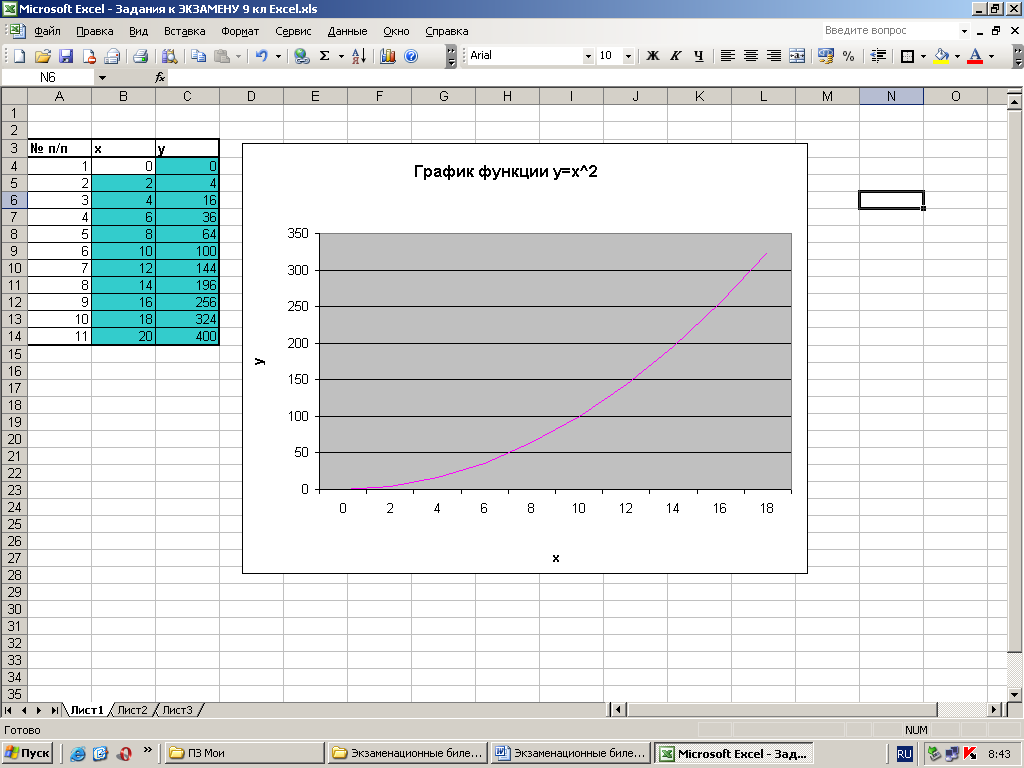Open the Формат menu
This screenshot has height=768, width=1024.
point(240,31)
